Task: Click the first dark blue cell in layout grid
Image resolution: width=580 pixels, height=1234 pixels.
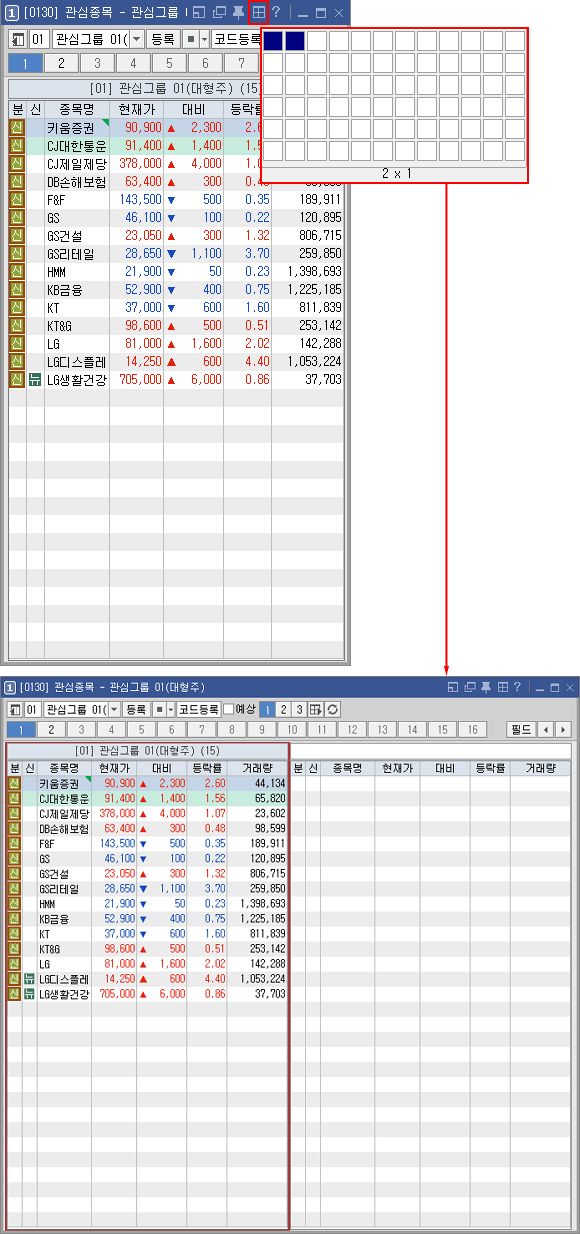Action: (272, 41)
